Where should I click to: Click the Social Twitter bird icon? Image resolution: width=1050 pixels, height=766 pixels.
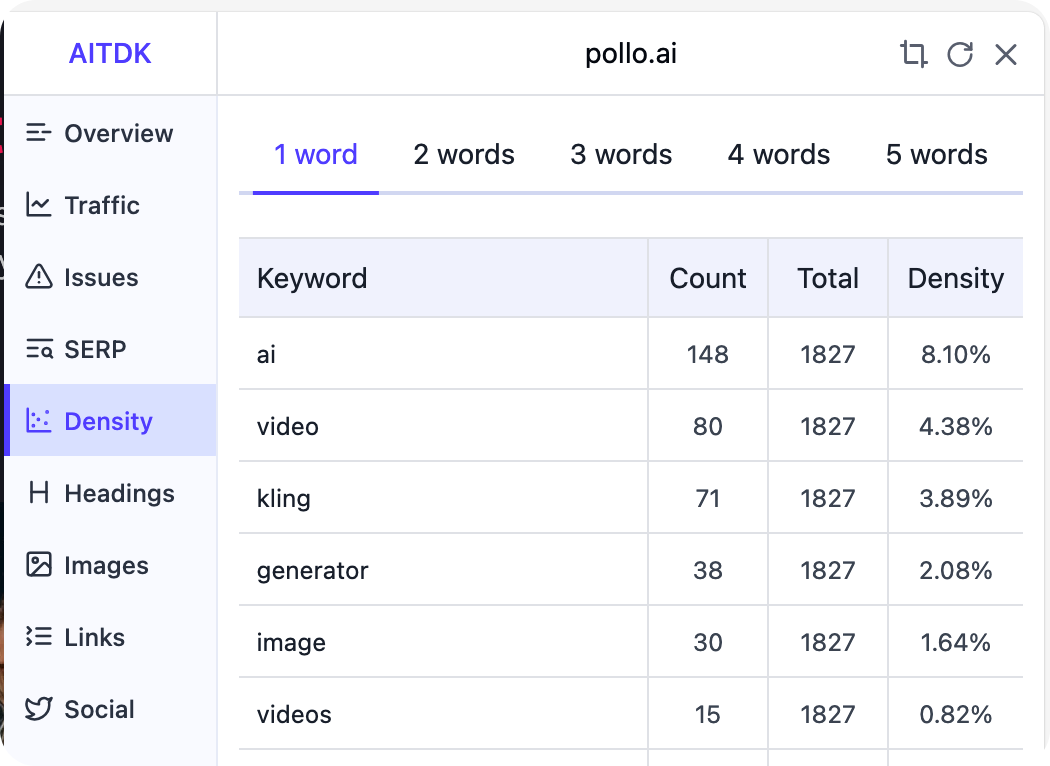tap(38, 709)
